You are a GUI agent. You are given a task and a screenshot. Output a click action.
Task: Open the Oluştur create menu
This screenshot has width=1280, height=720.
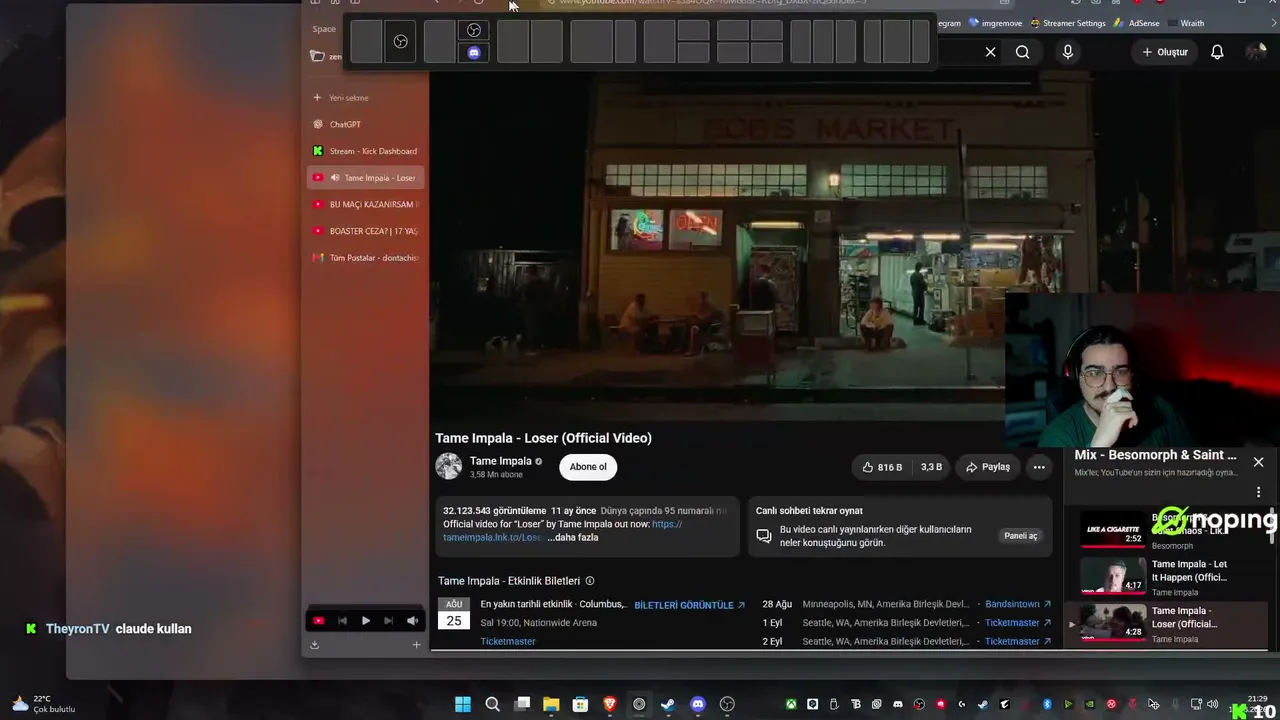click(x=1165, y=52)
